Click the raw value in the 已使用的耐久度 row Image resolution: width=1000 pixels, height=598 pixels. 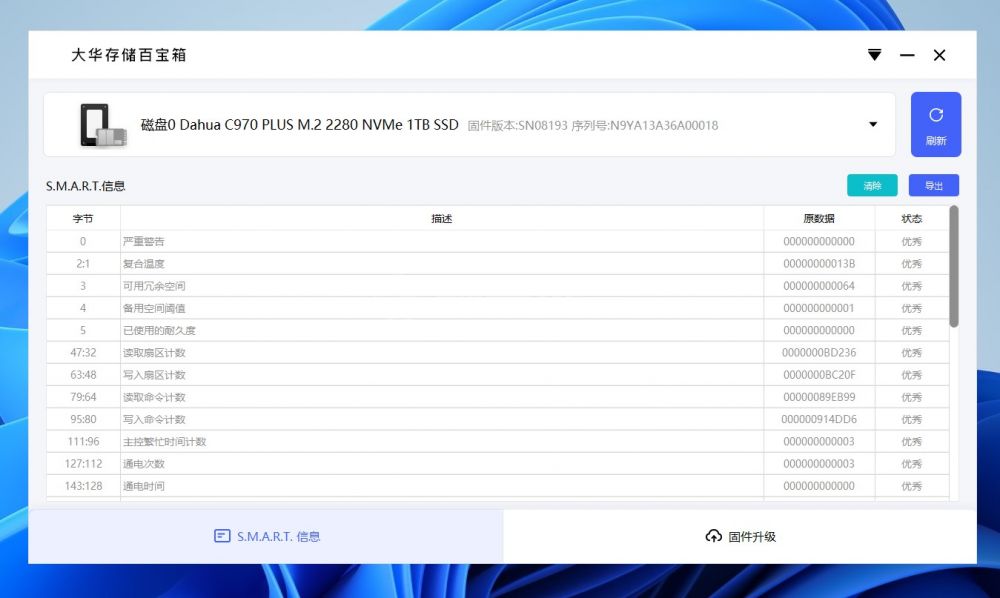(819, 331)
